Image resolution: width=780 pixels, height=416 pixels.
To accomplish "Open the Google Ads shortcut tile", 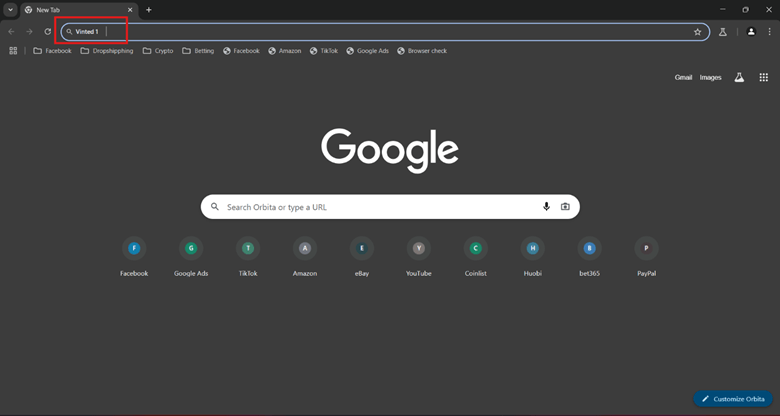I will [x=191, y=256].
